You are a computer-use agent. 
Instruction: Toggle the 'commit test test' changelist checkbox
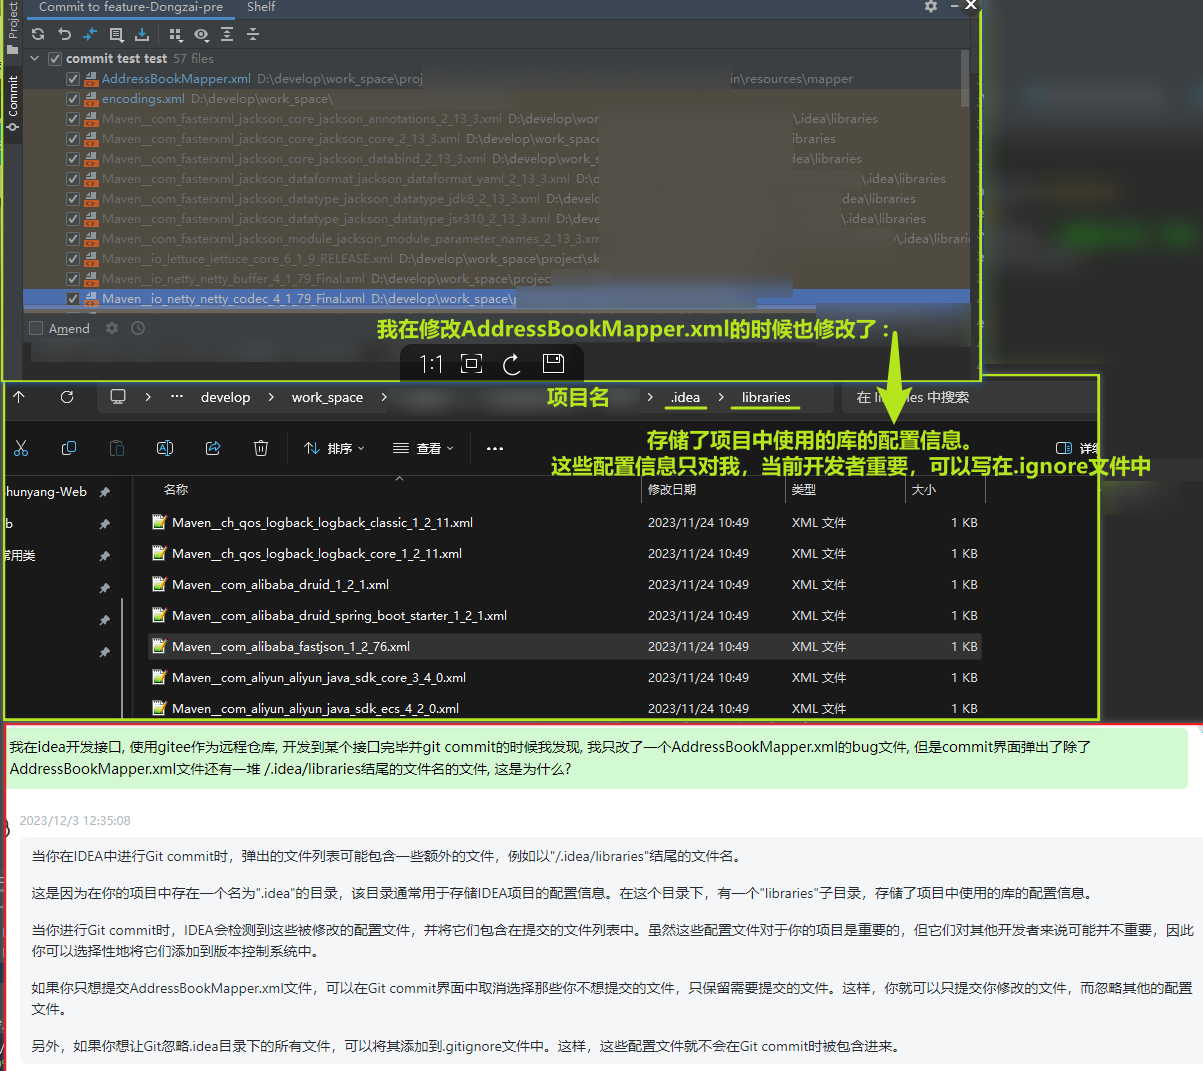click(x=55, y=59)
